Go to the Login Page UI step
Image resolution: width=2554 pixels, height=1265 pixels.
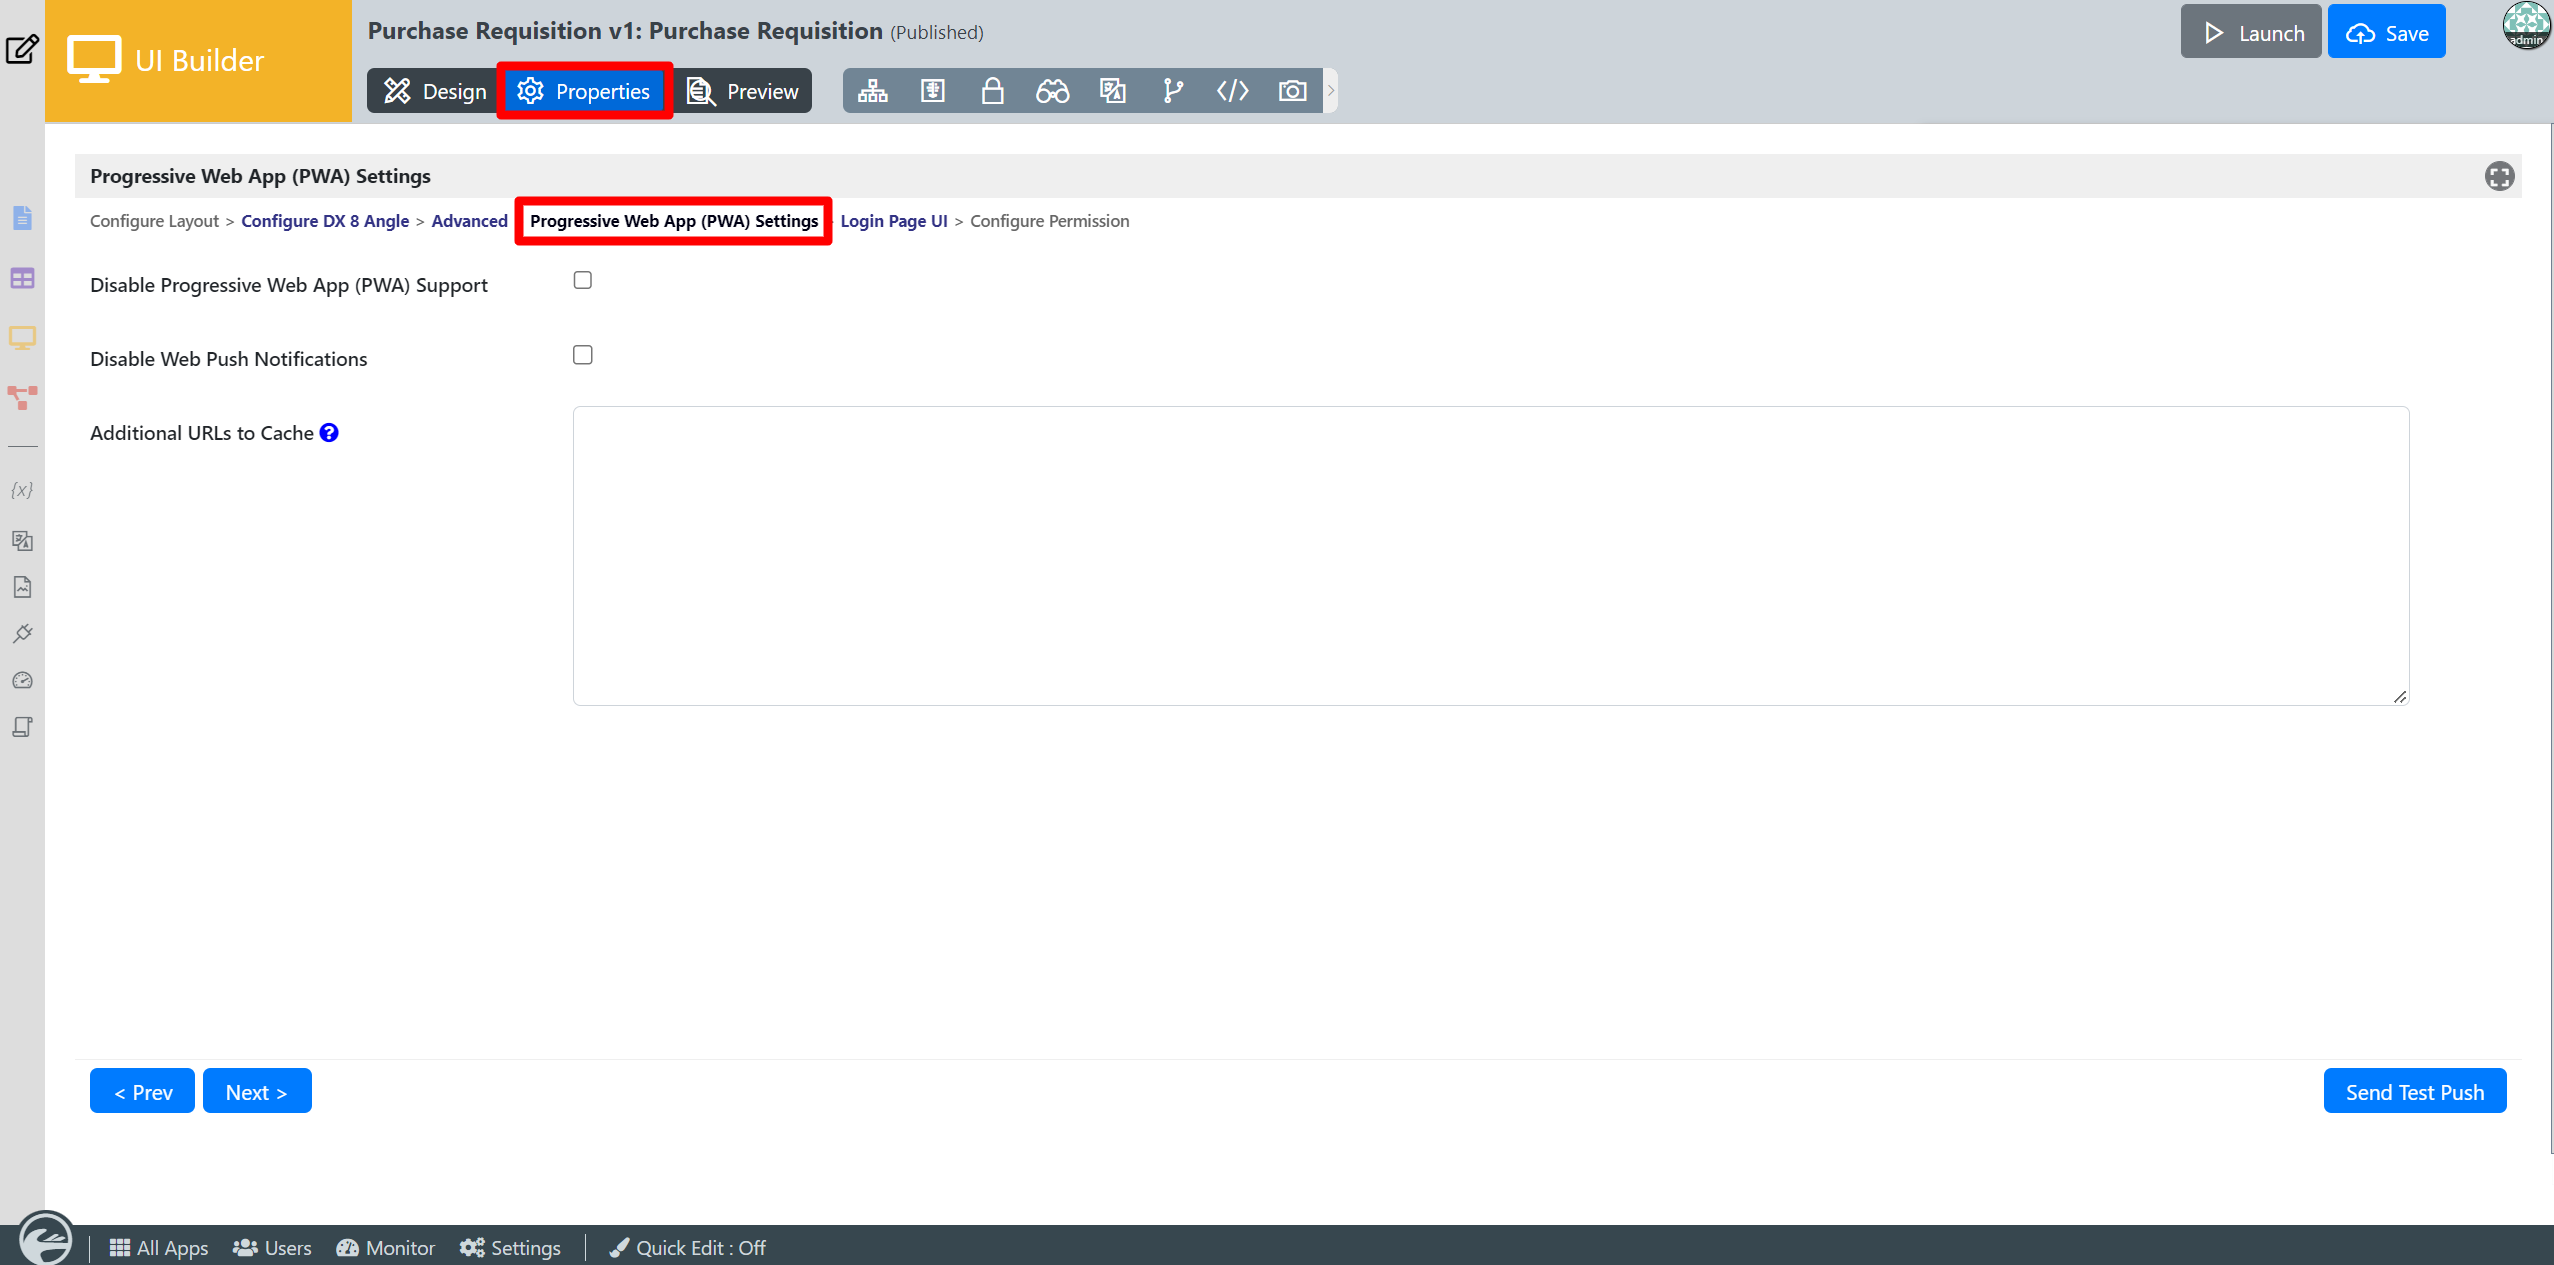[893, 221]
